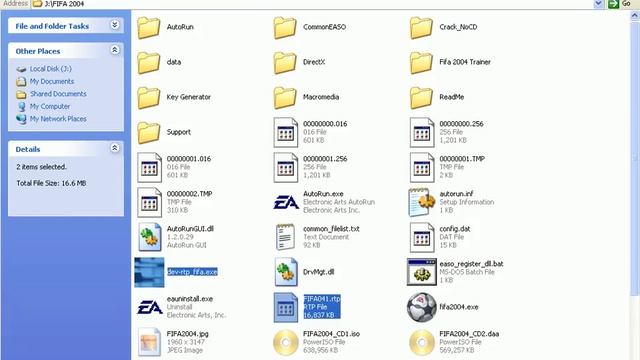Select the 00000001.TMP file icon
The height and width of the screenshot is (360, 640).
click(422, 167)
